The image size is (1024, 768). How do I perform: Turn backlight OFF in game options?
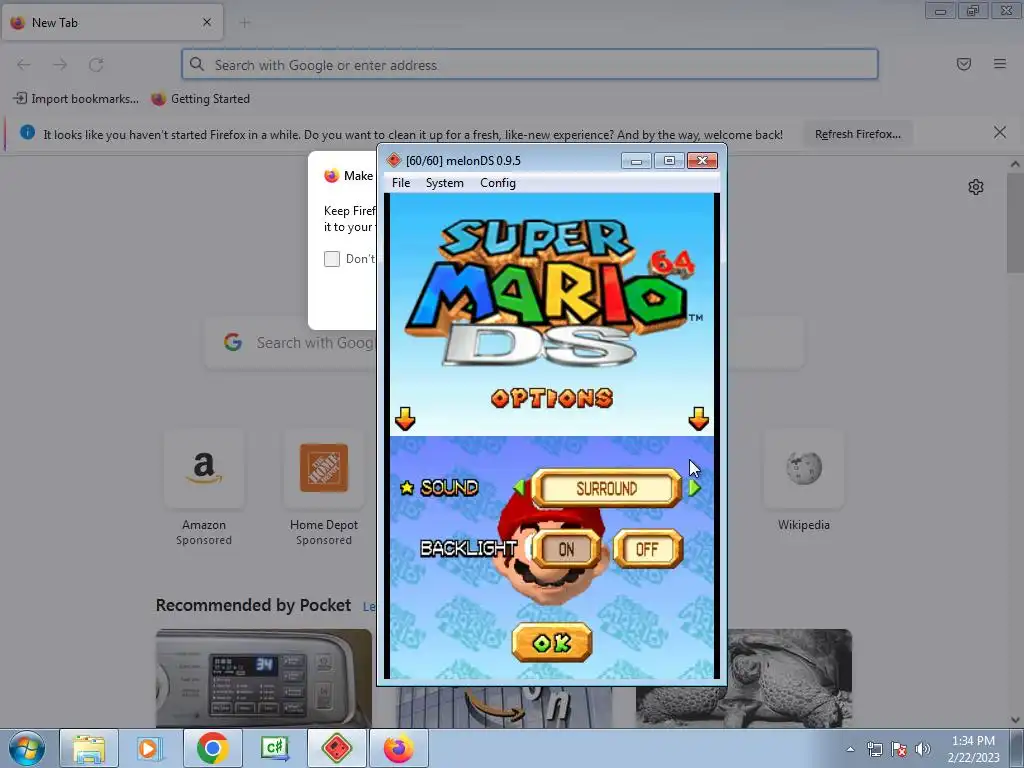coord(648,549)
